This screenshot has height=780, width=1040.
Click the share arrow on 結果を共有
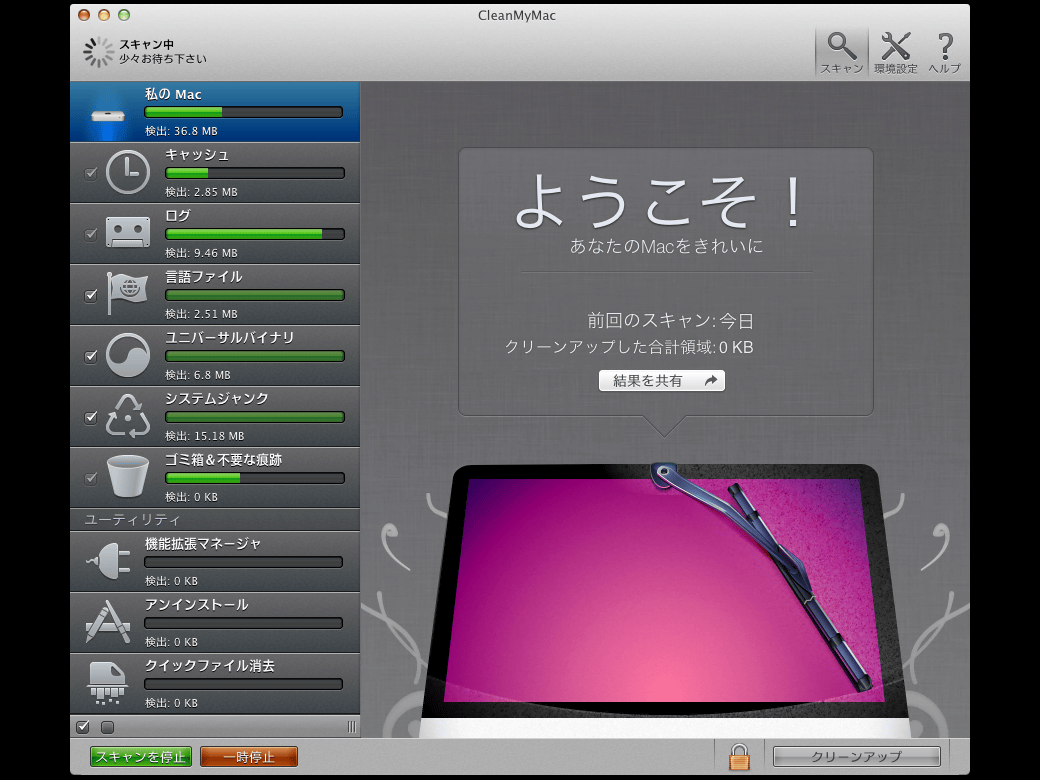[710, 381]
